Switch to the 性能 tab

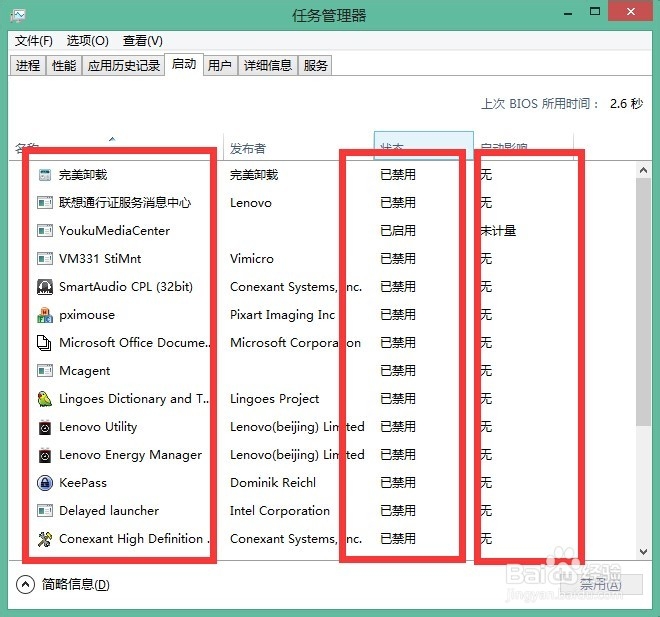pos(64,66)
